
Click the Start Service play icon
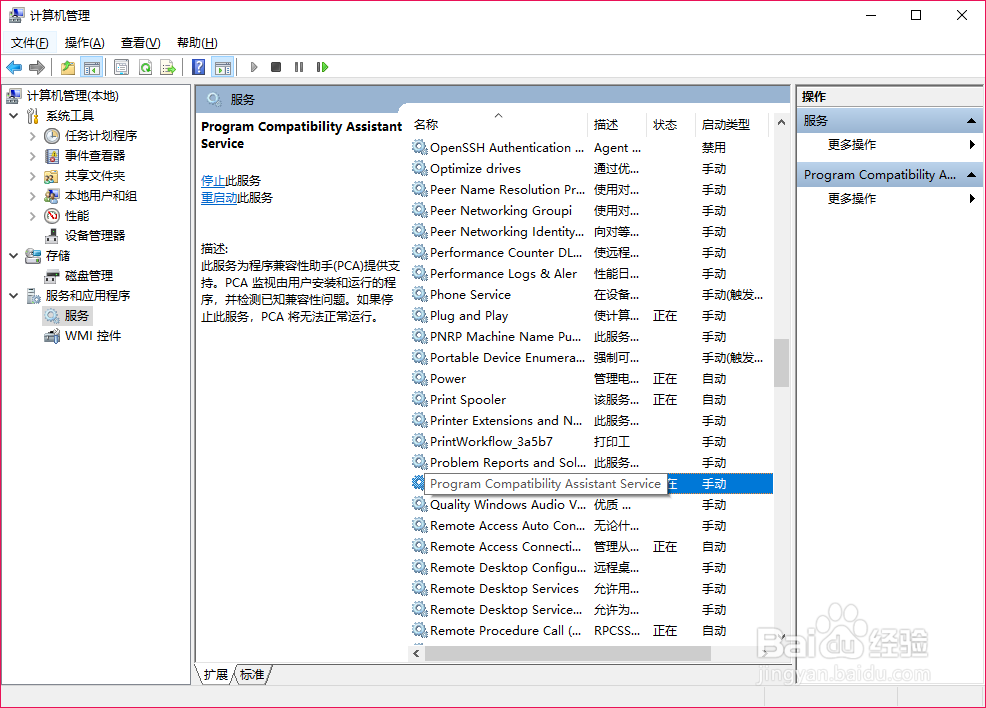click(x=254, y=67)
